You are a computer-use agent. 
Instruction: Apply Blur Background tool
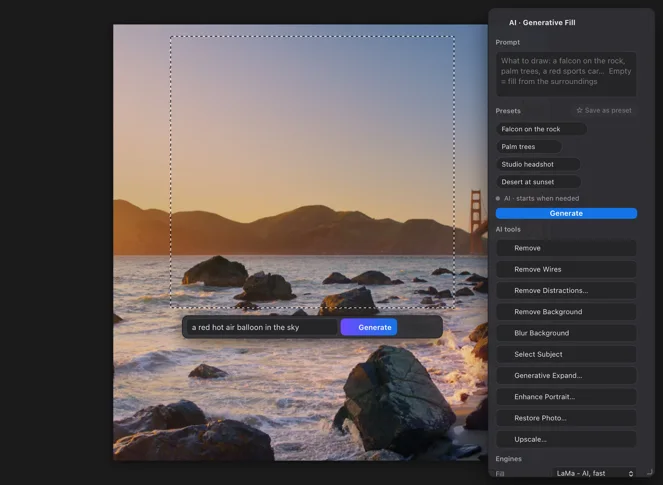tap(566, 333)
